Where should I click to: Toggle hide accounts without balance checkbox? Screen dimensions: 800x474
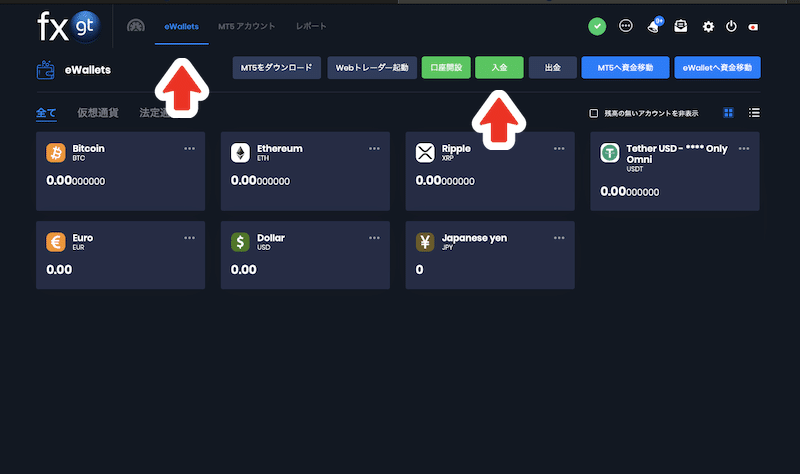[593, 113]
